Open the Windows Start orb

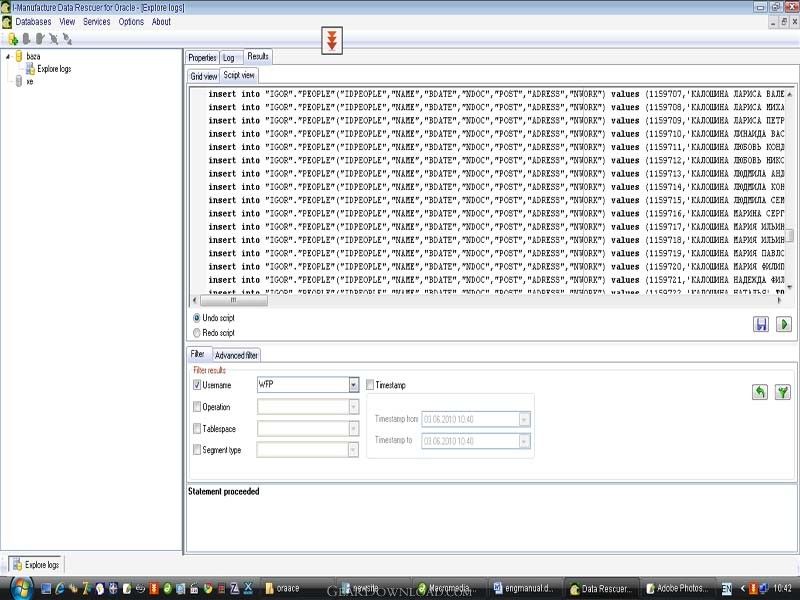point(20,587)
